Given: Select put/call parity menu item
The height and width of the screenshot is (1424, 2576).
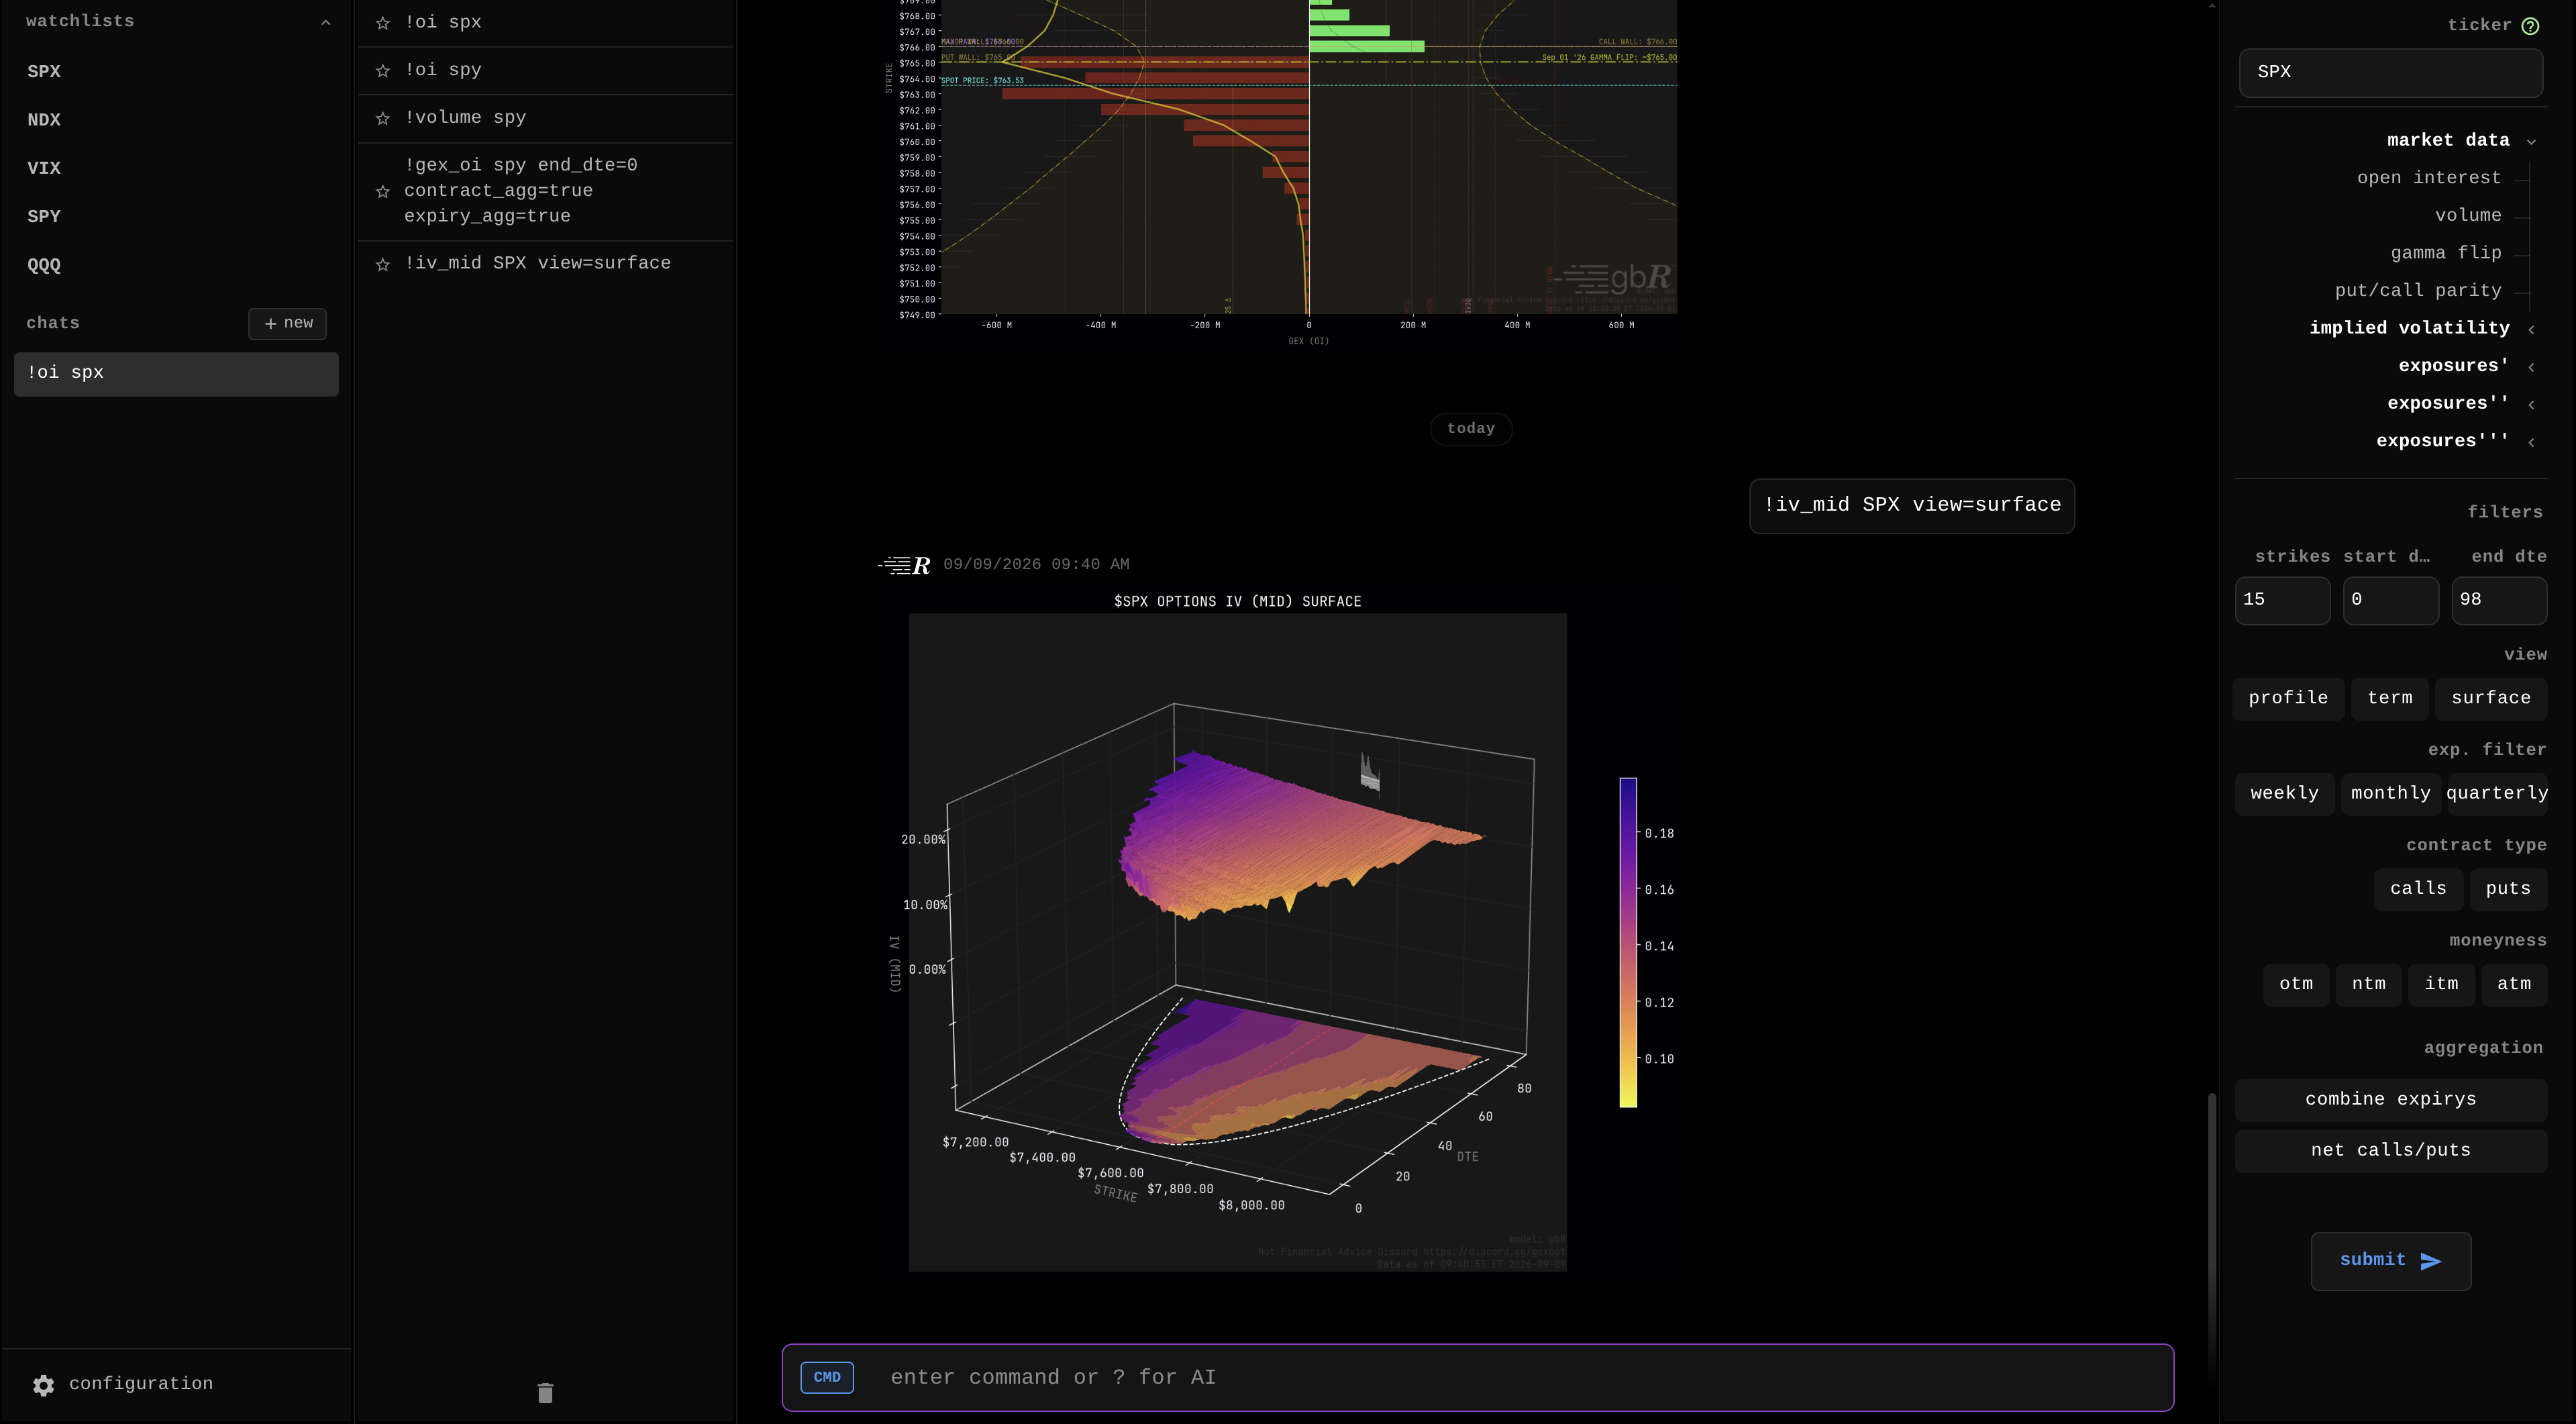Looking at the screenshot, I should [2417, 291].
